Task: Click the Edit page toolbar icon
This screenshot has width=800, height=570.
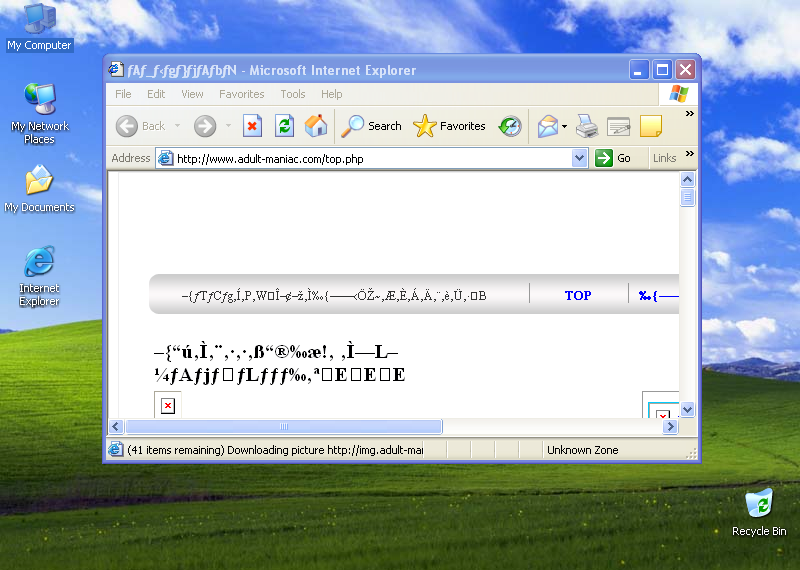Action: point(618,126)
